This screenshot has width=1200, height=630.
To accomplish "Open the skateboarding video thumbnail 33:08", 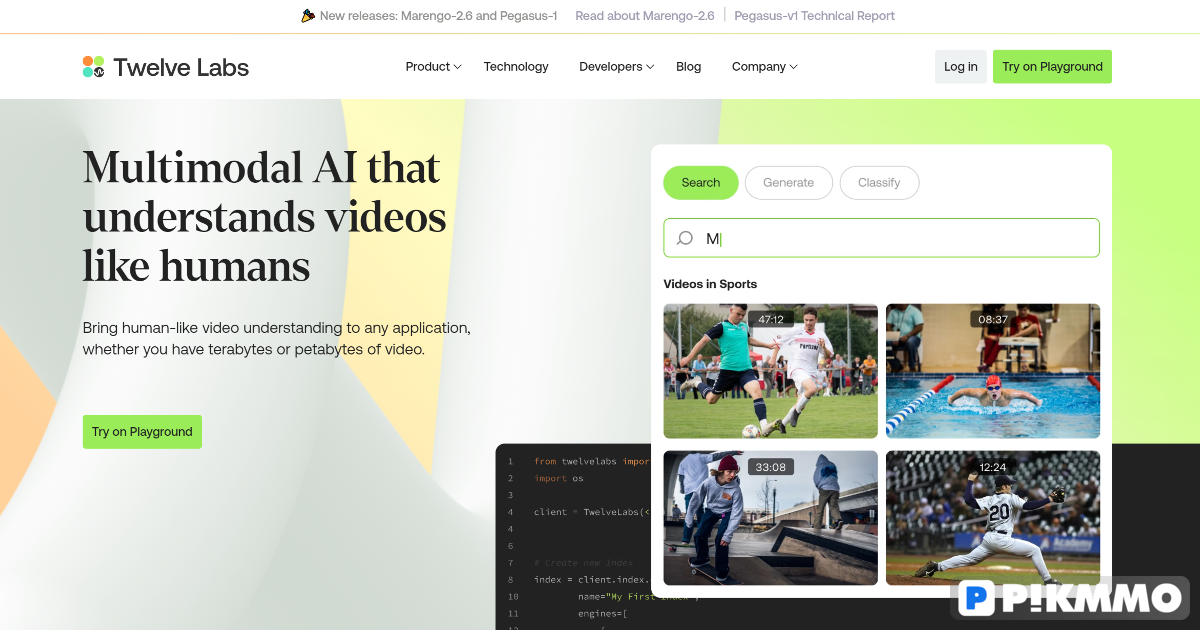I will coord(770,518).
